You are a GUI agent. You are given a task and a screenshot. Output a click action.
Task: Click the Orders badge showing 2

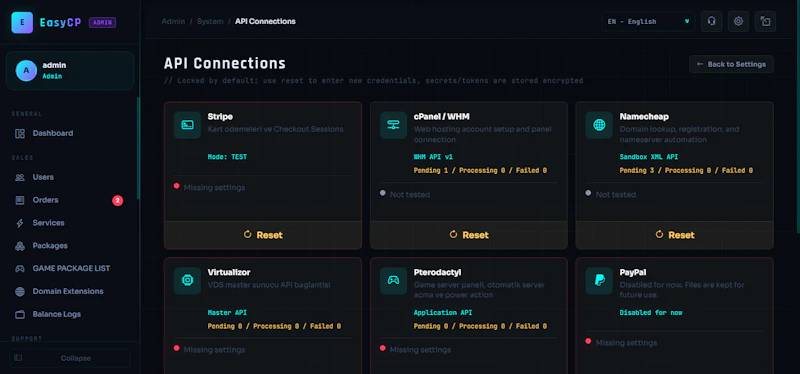[117, 201]
